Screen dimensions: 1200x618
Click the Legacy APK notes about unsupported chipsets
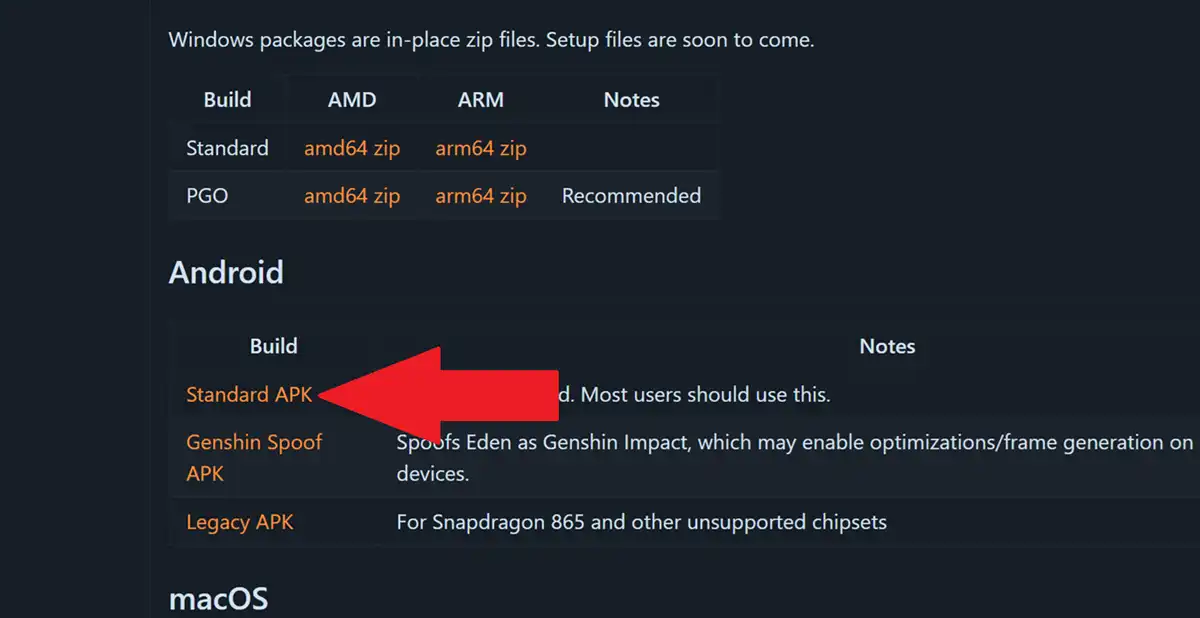click(640, 522)
